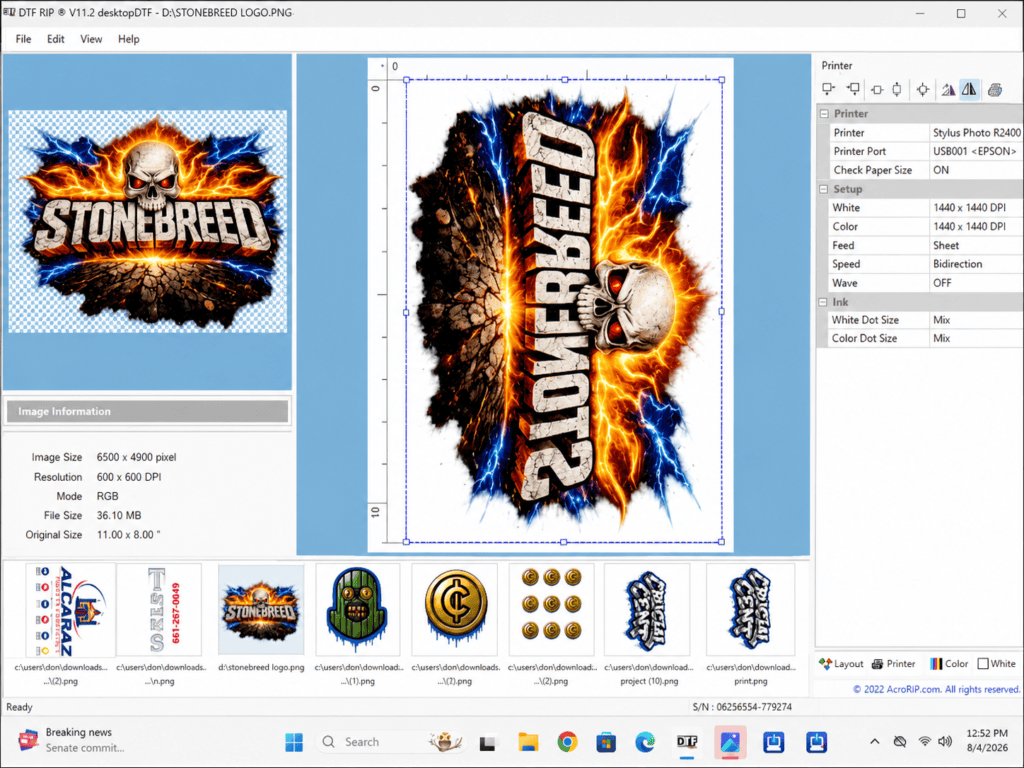
Task: Open the Printer value Stylus Photo R2400
Action: click(976, 133)
